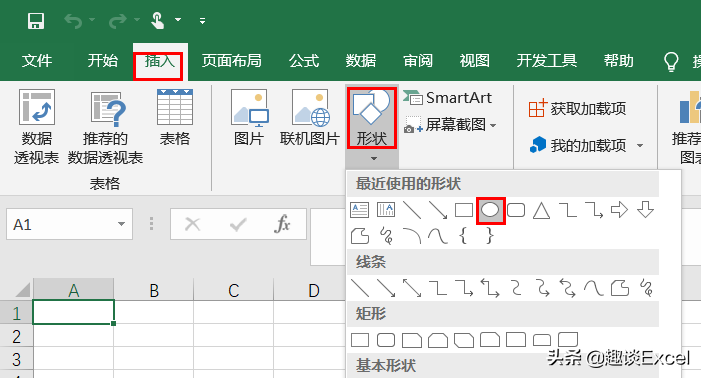Click 获取加载项 get add-ins

tap(577, 109)
